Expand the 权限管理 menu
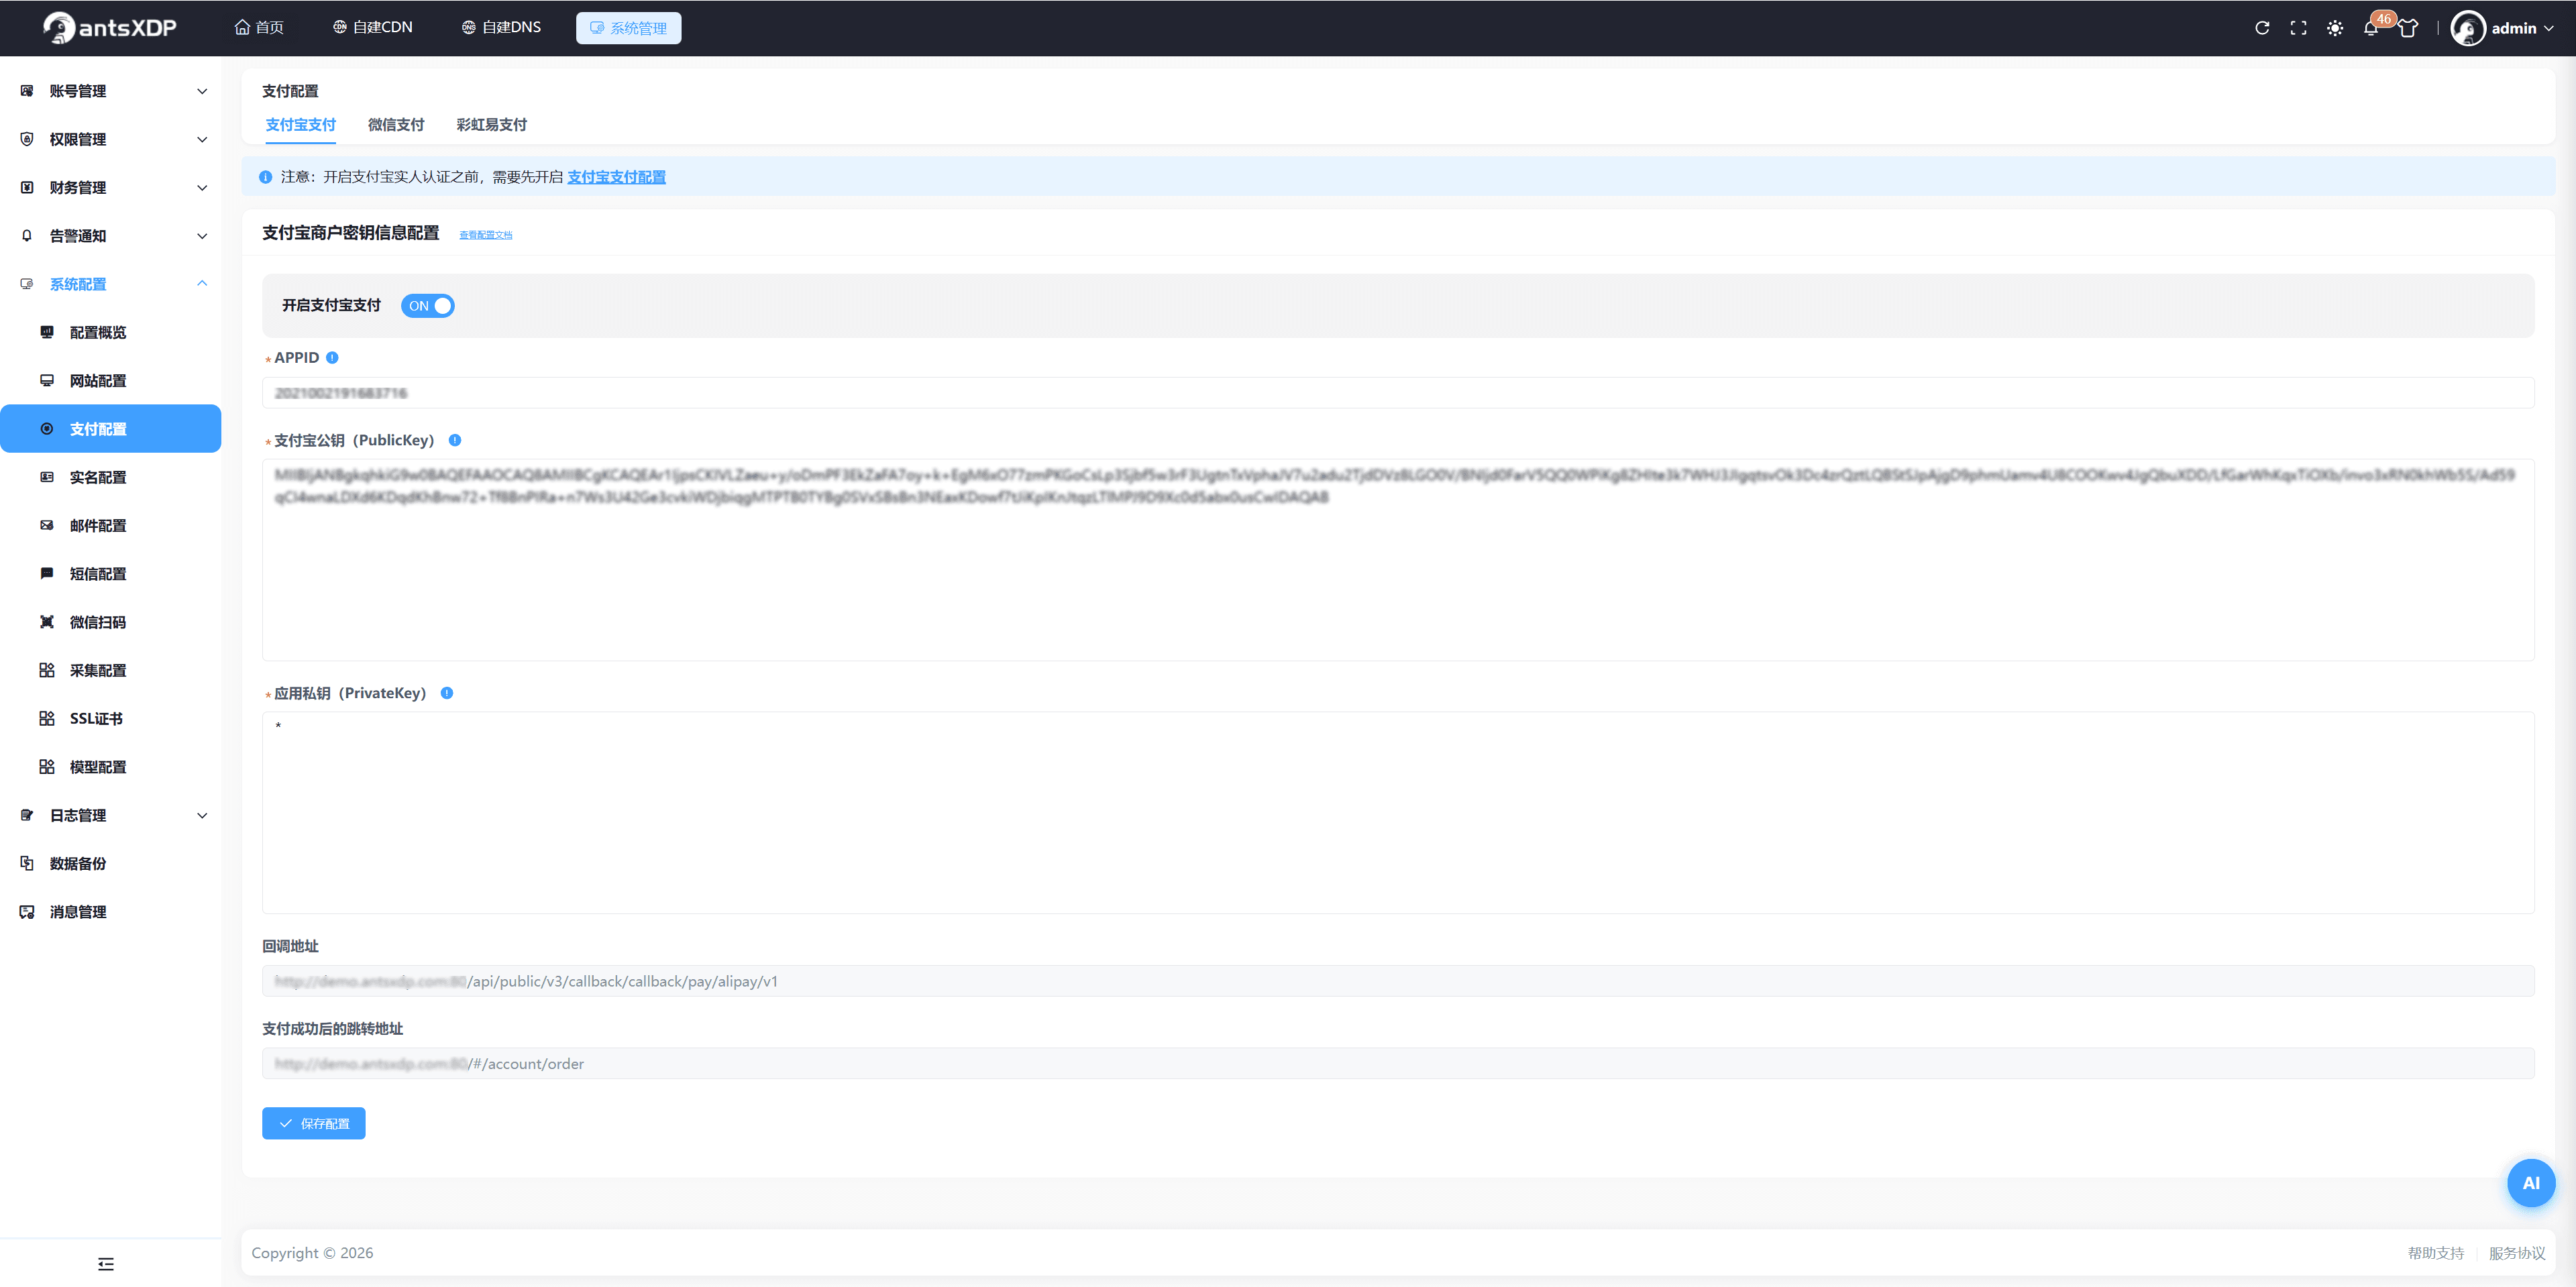The width and height of the screenshot is (2576, 1287). point(110,139)
